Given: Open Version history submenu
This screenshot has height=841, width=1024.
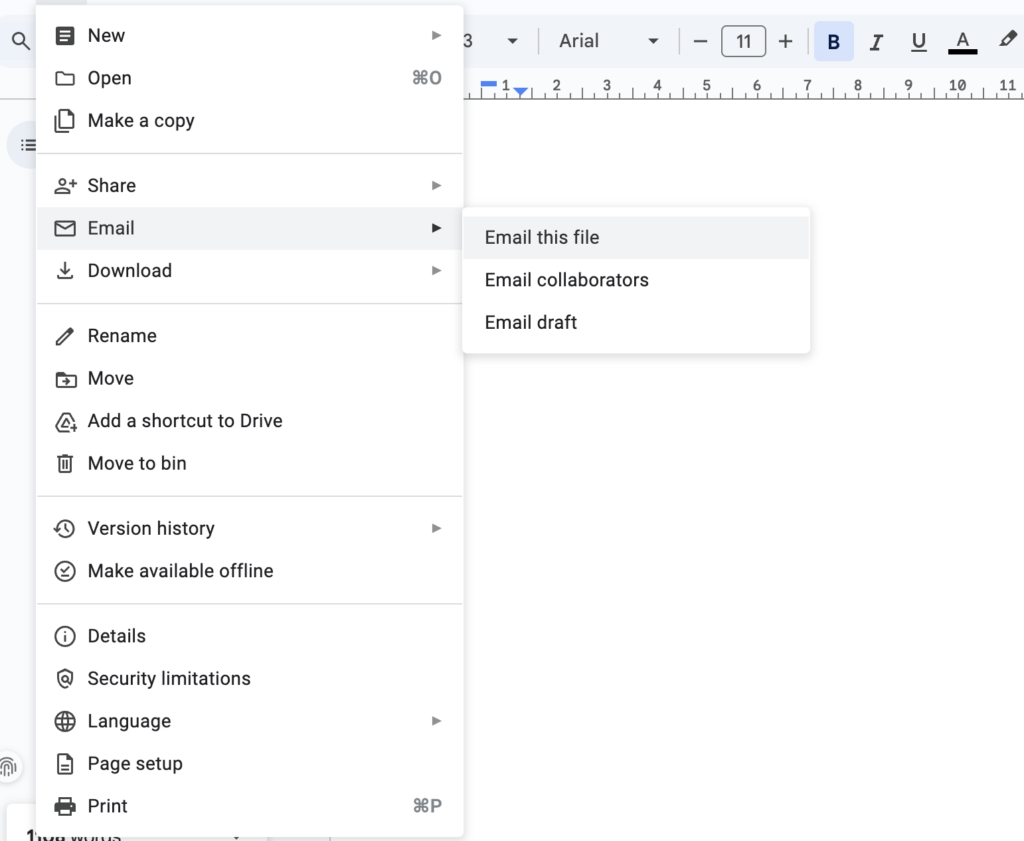Looking at the screenshot, I should pos(249,528).
